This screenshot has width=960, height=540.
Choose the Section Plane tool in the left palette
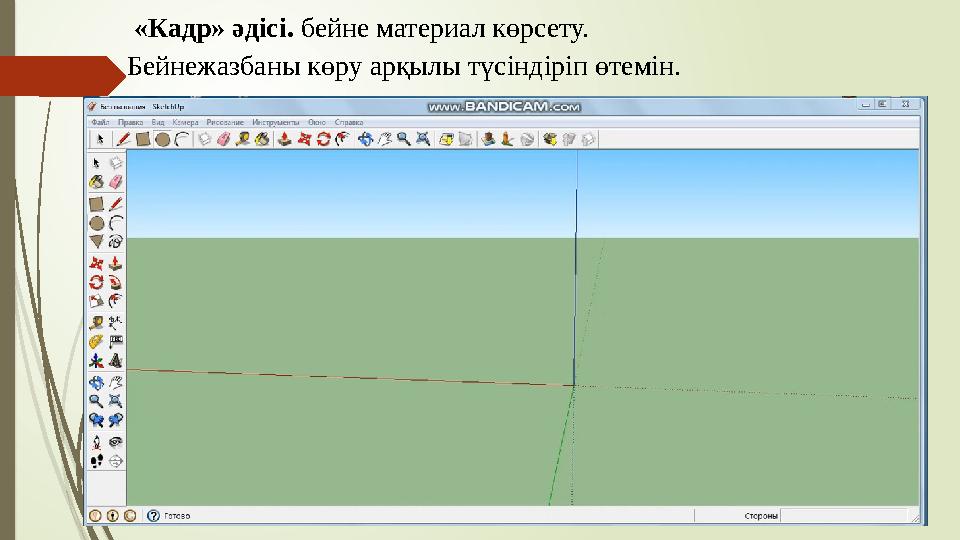tap(115, 461)
